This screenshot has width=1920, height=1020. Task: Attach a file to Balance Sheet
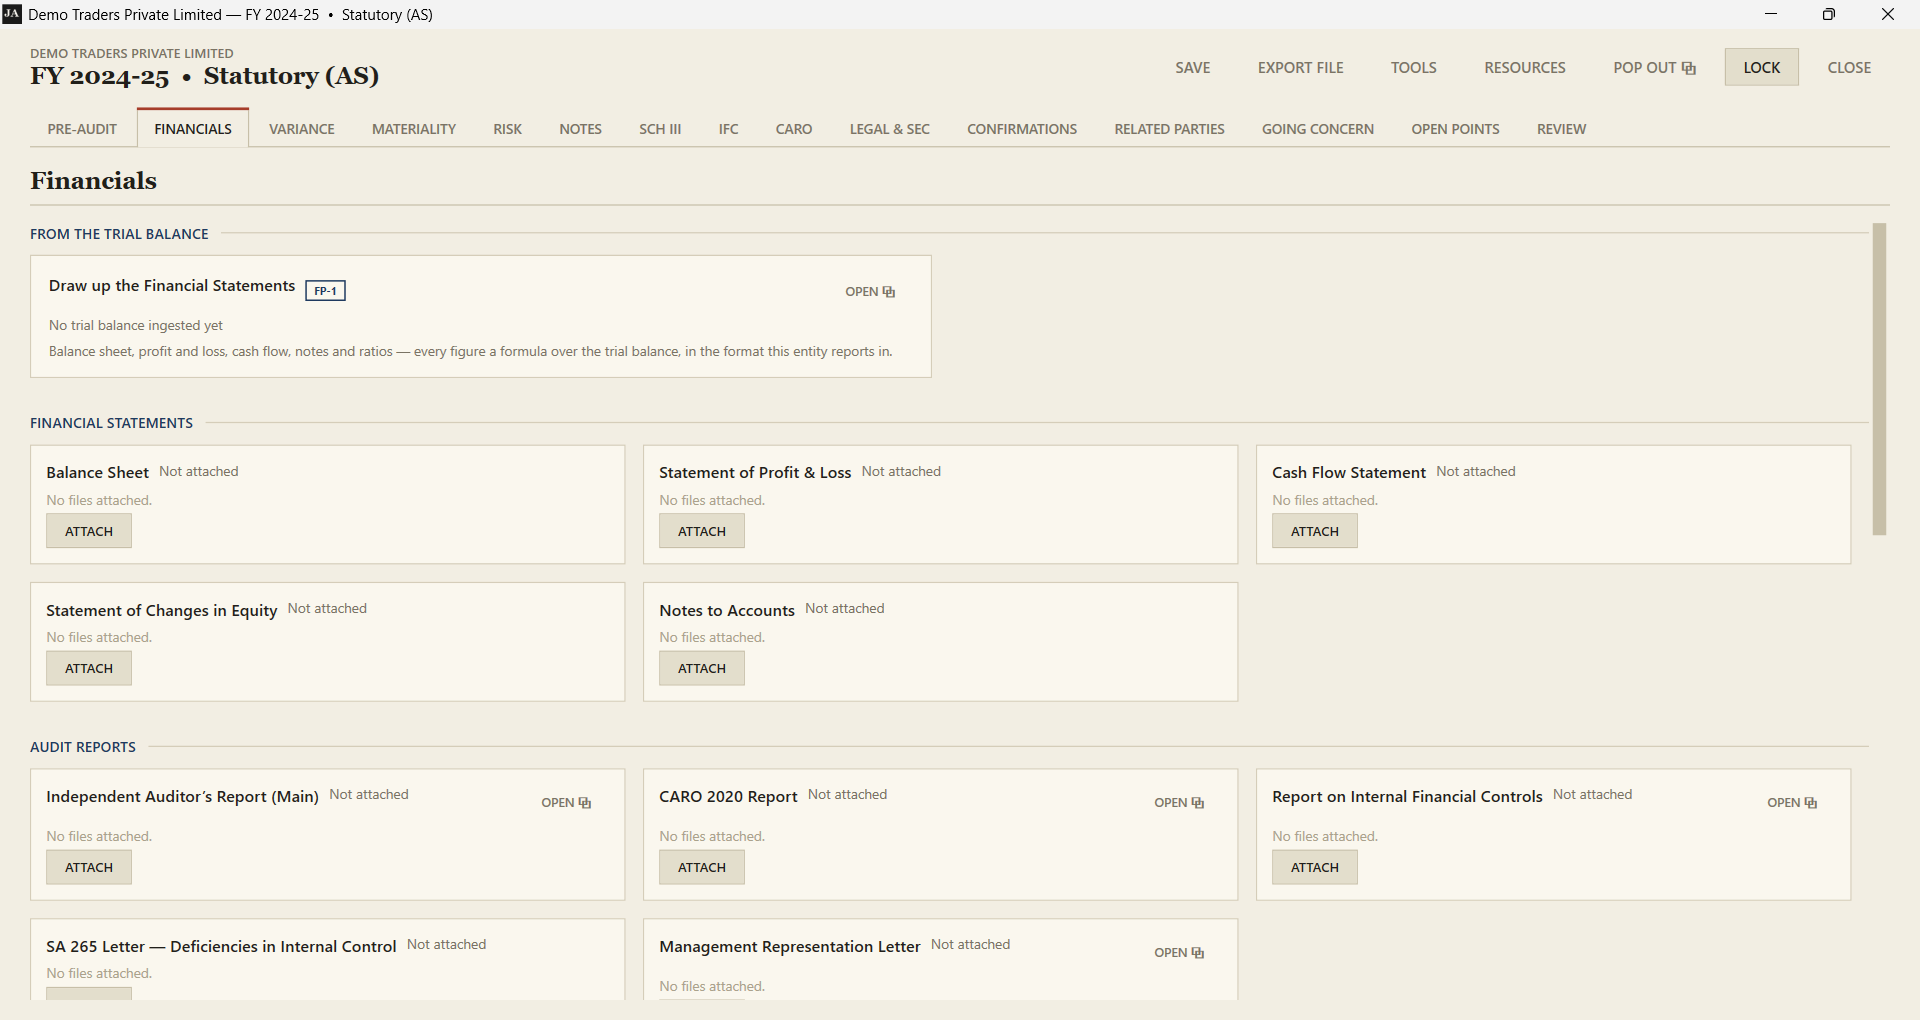pos(89,531)
